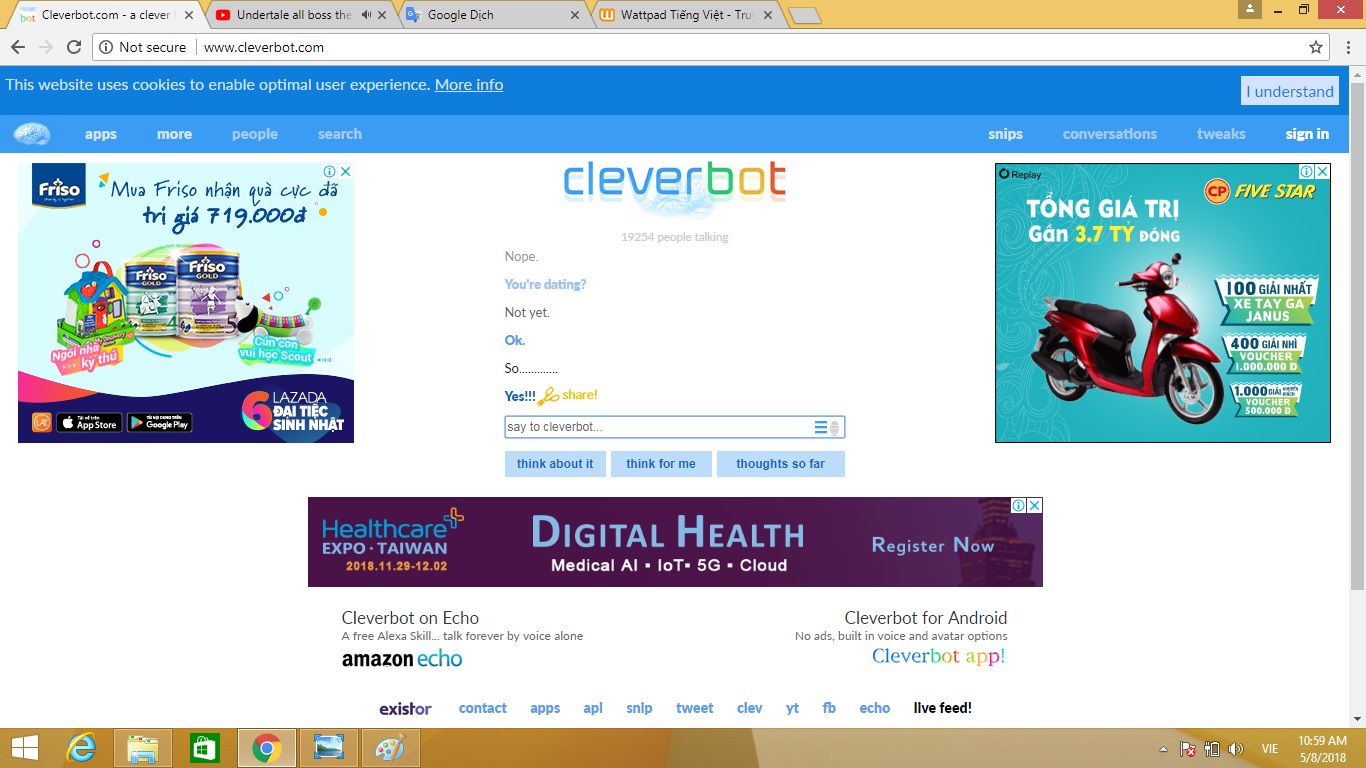Viewport: 1366px width, 768px height.
Task: Click the tweet footer link
Action: [x=694, y=708]
